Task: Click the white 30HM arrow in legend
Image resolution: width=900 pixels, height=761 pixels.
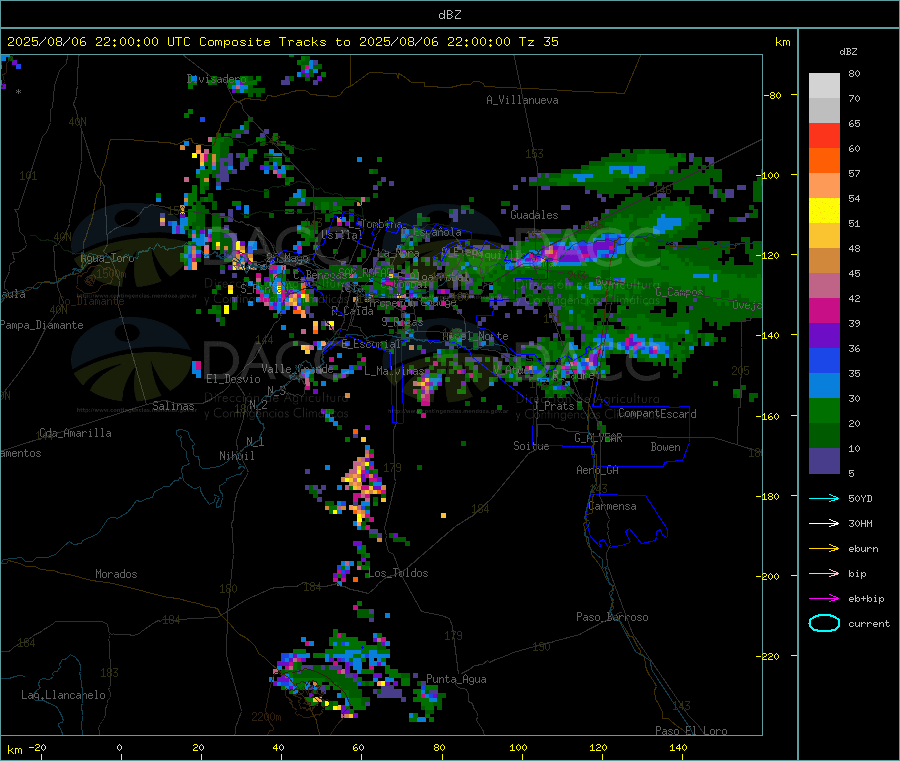Action: pyautogui.click(x=824, y=523)
